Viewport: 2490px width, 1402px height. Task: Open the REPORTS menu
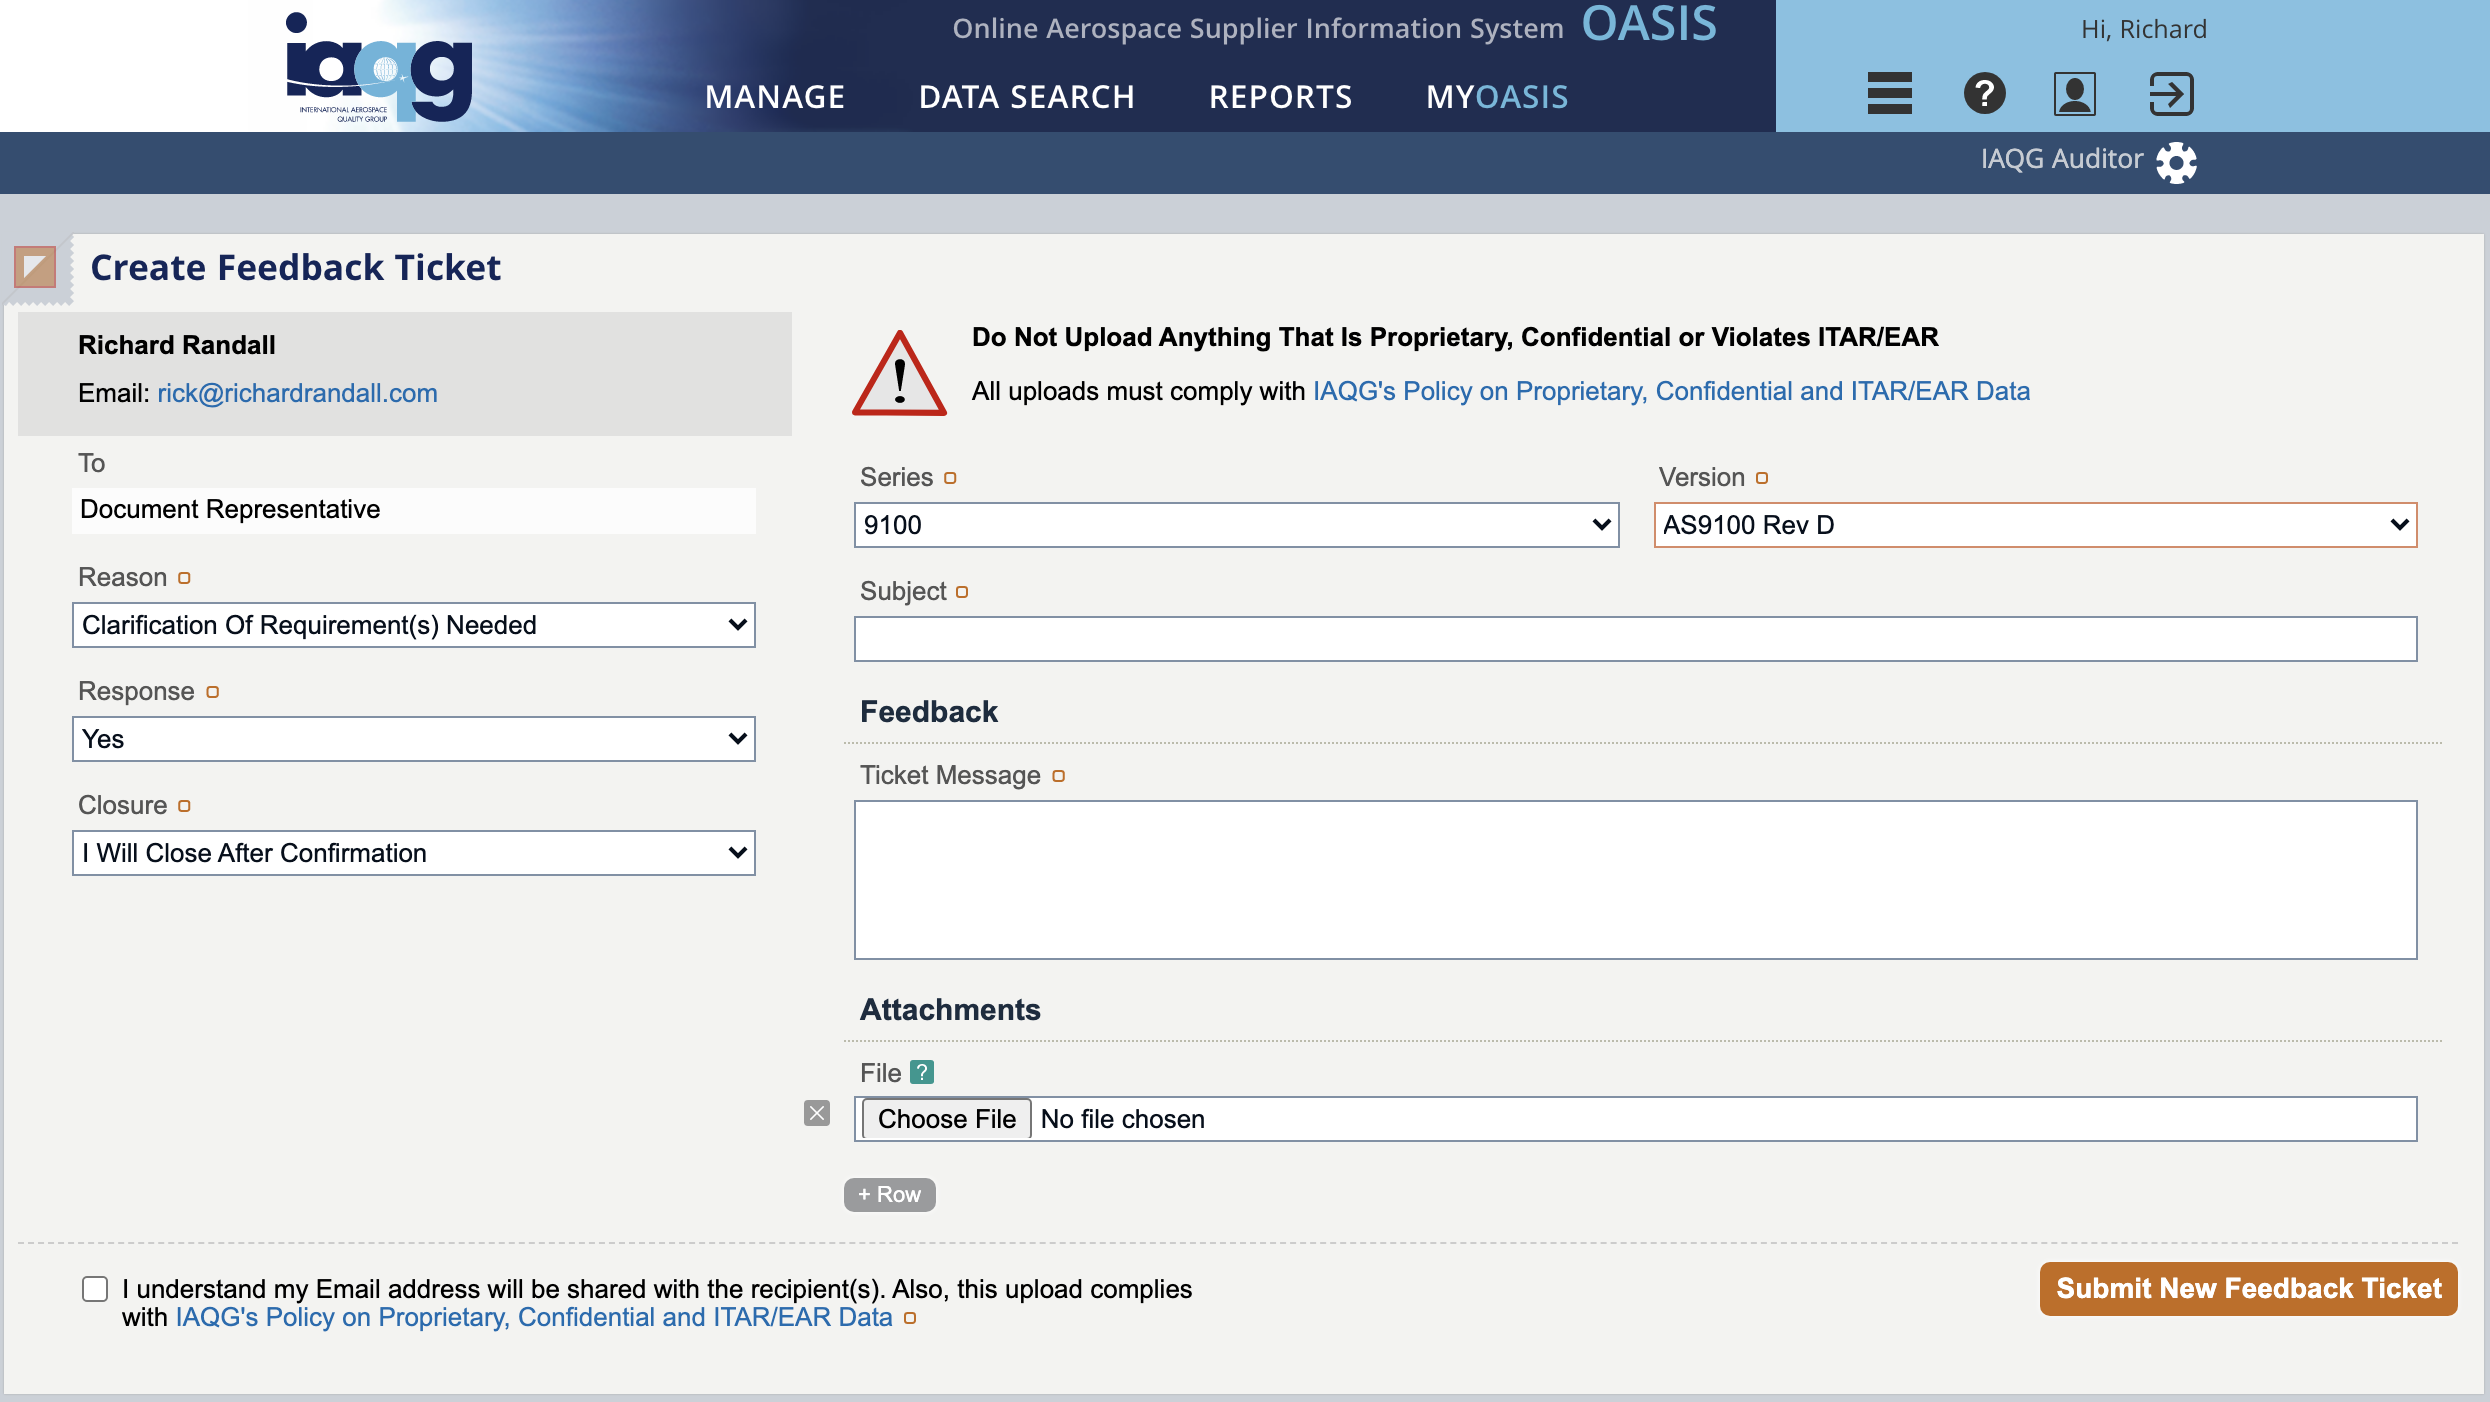click(x=1280, y=97)
